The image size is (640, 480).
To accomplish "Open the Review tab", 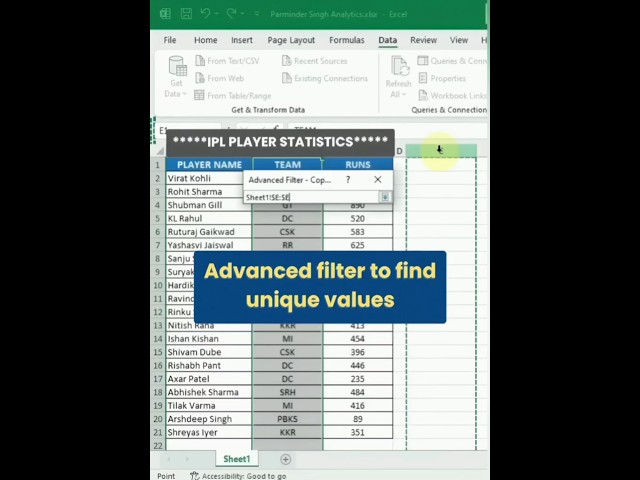I will (423, 40).
